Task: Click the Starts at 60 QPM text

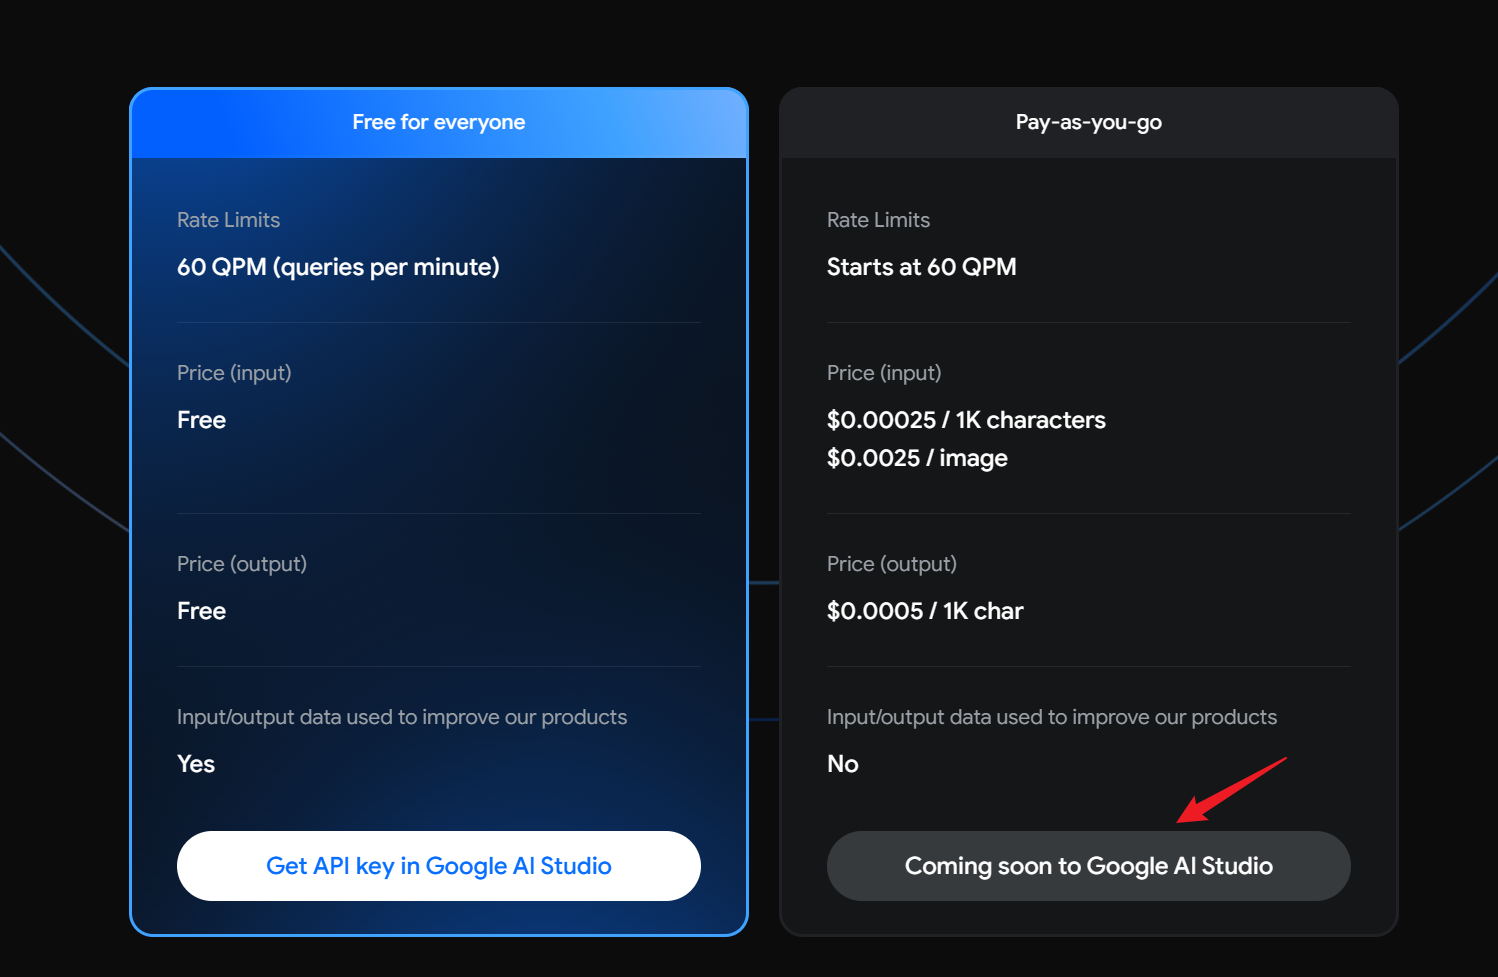Action: pos(921,267)
